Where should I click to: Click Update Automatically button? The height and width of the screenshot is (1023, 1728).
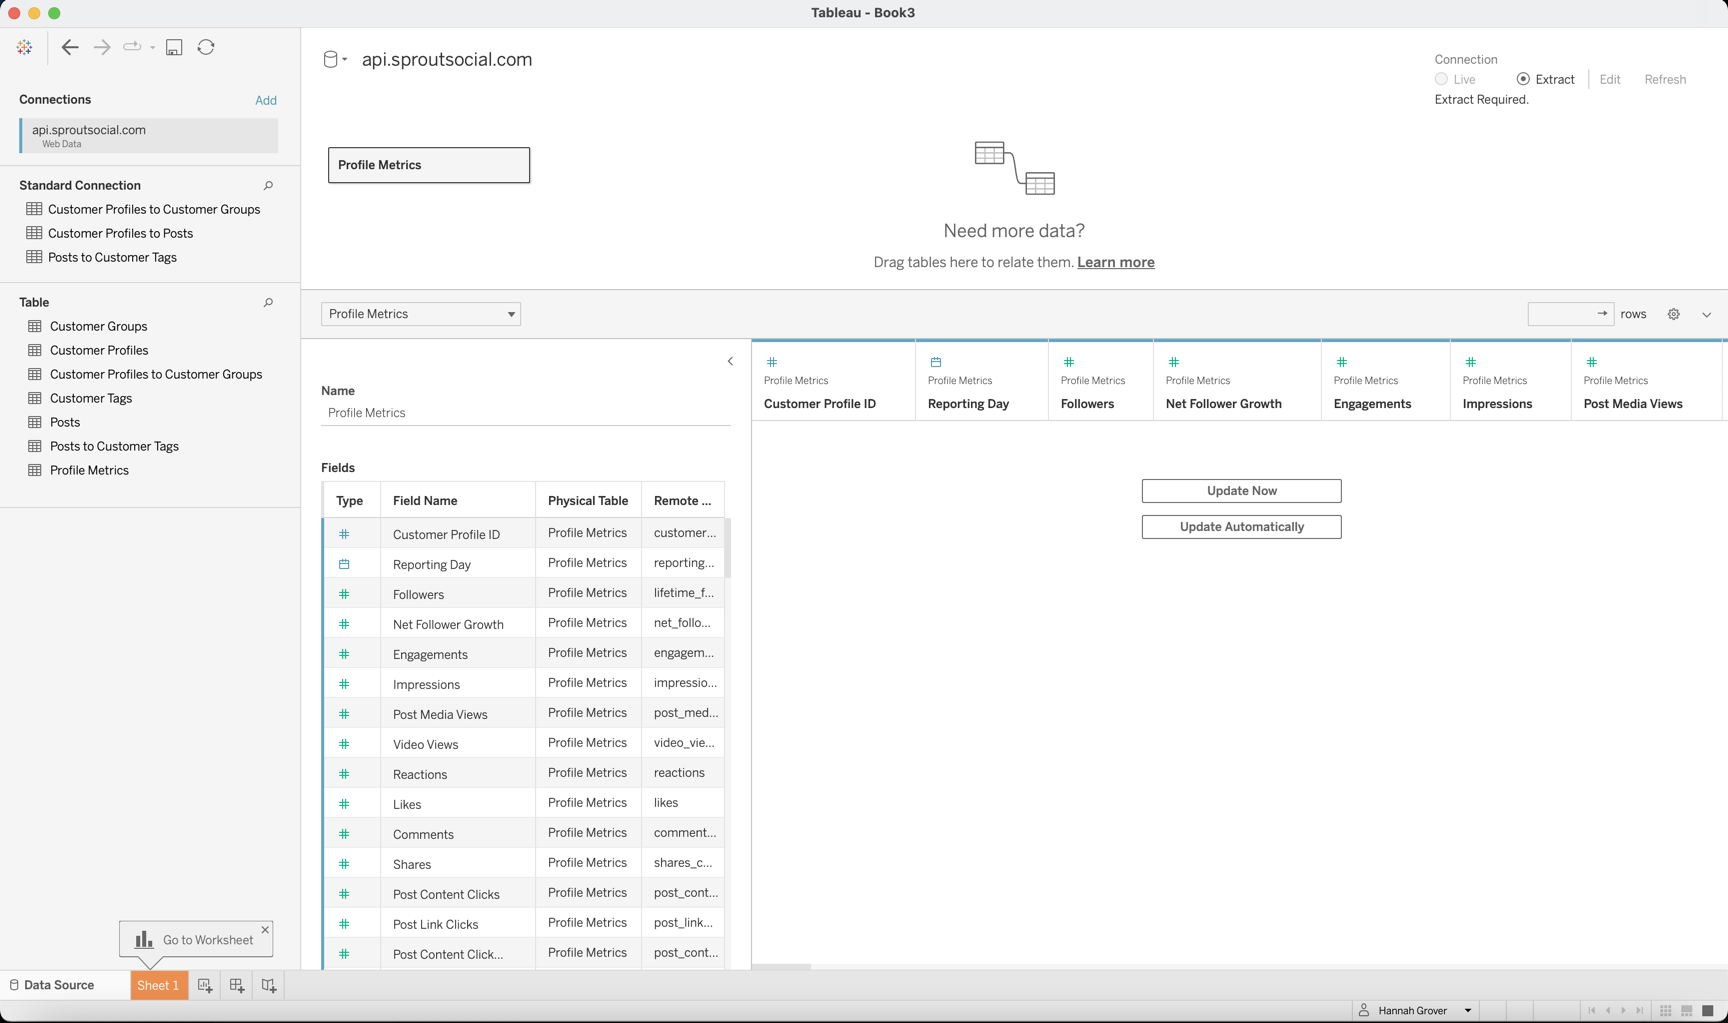1241,527
